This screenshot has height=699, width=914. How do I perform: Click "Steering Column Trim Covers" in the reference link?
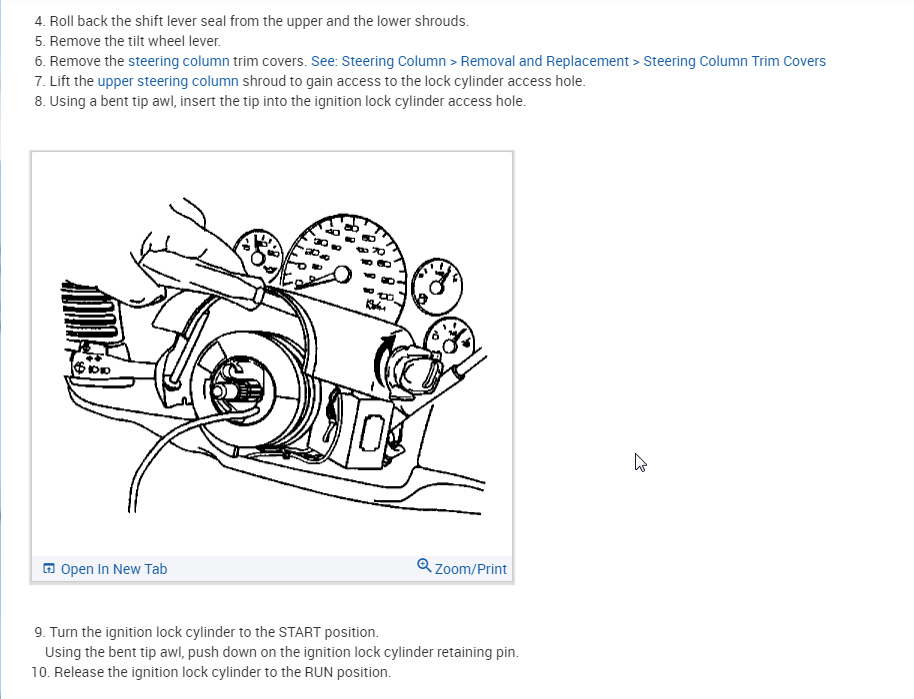point(734,61)
